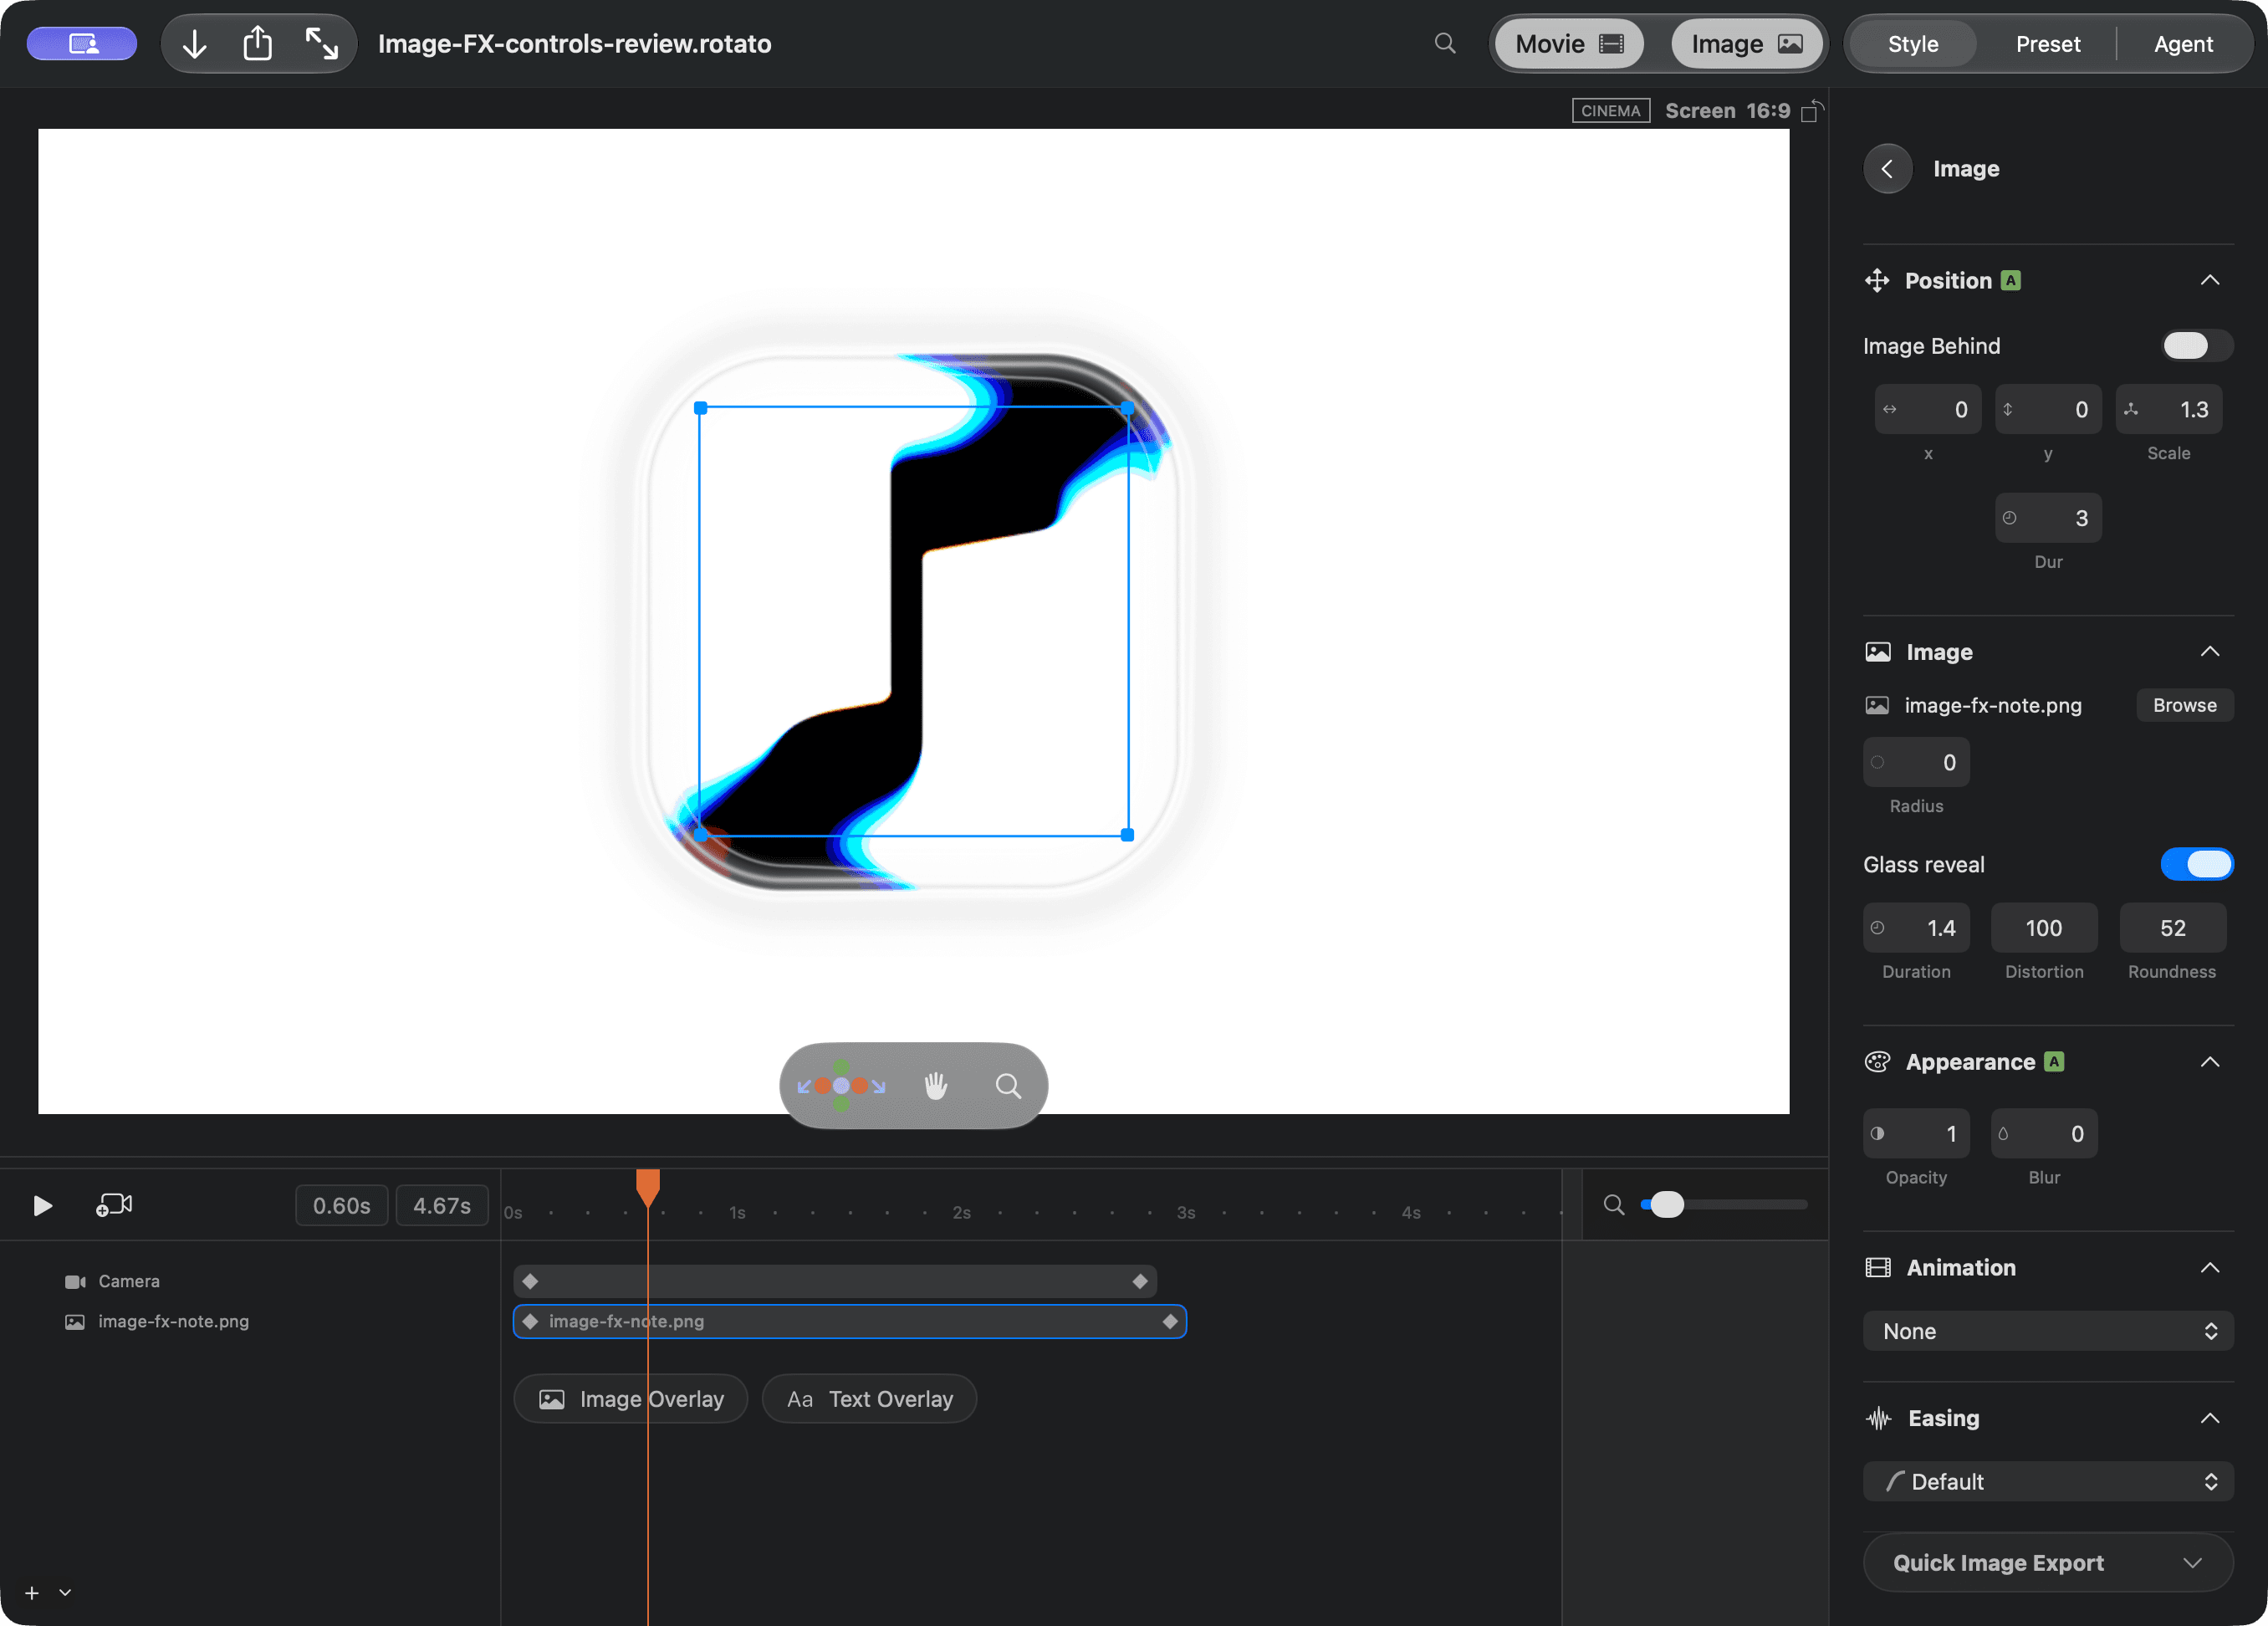Click the Browse button for image file
Viewport: 2268px width, 1626px height.
point(2184,706)
